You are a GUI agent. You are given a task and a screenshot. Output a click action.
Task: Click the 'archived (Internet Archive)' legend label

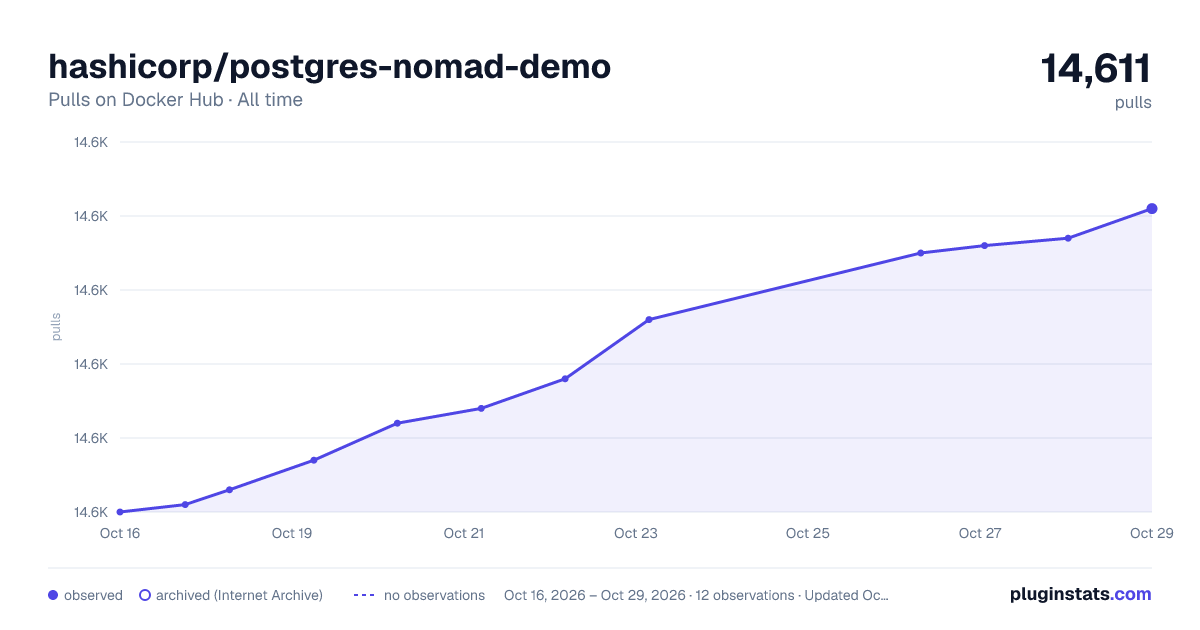pyautogui.click(x=239, y=595)
